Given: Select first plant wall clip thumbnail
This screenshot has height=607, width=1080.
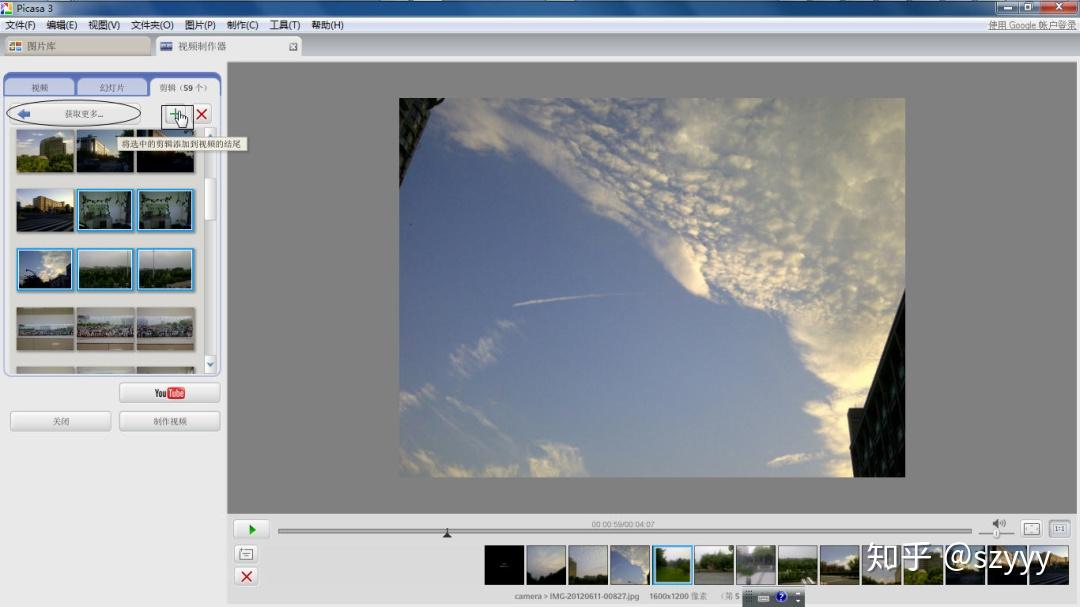Looking at the screenshot, I should (105, 210).
